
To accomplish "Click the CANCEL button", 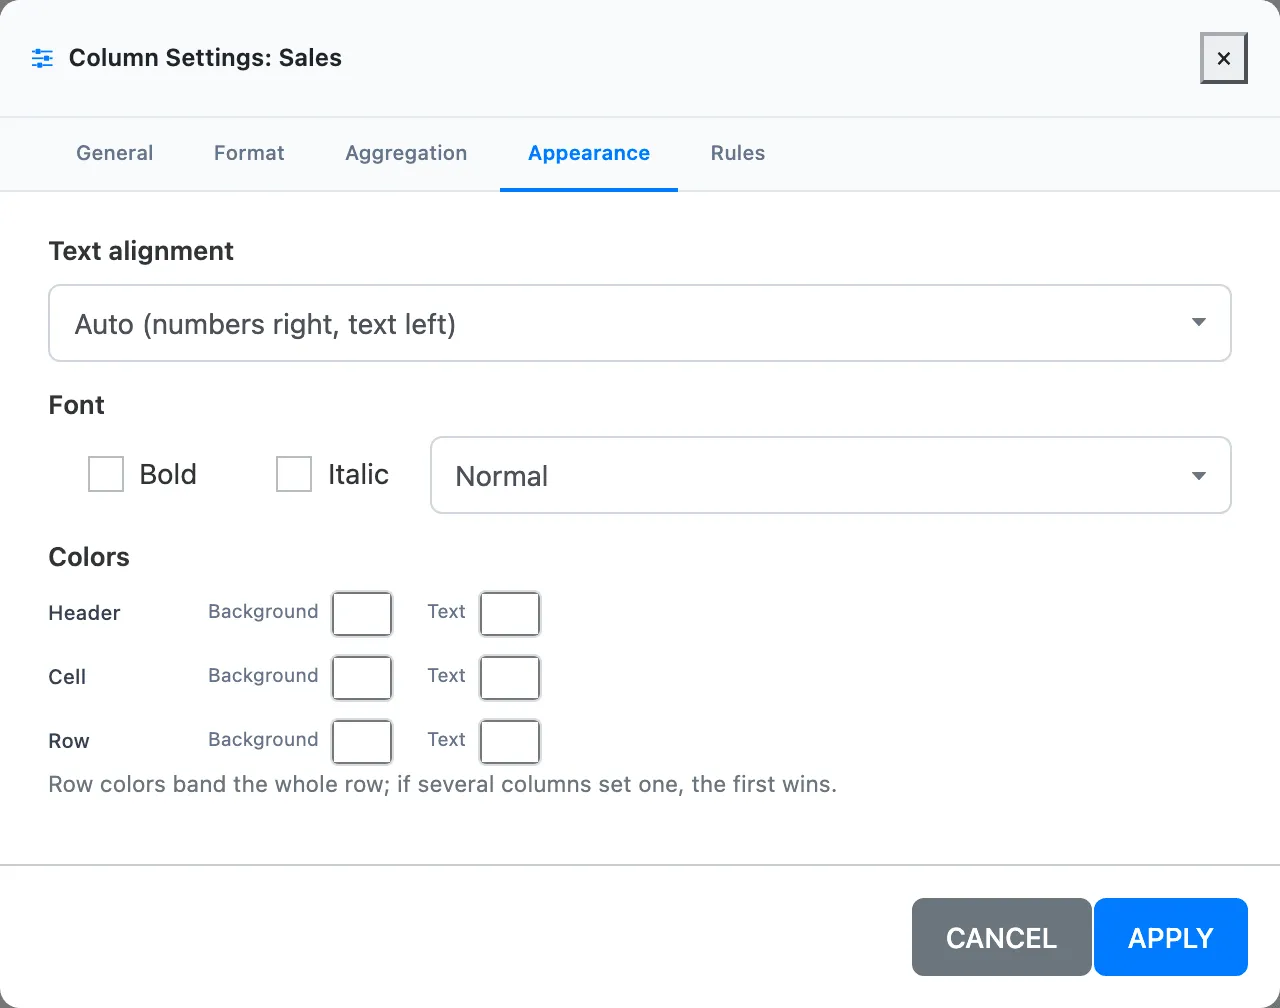I will [x=1001, y=937].
